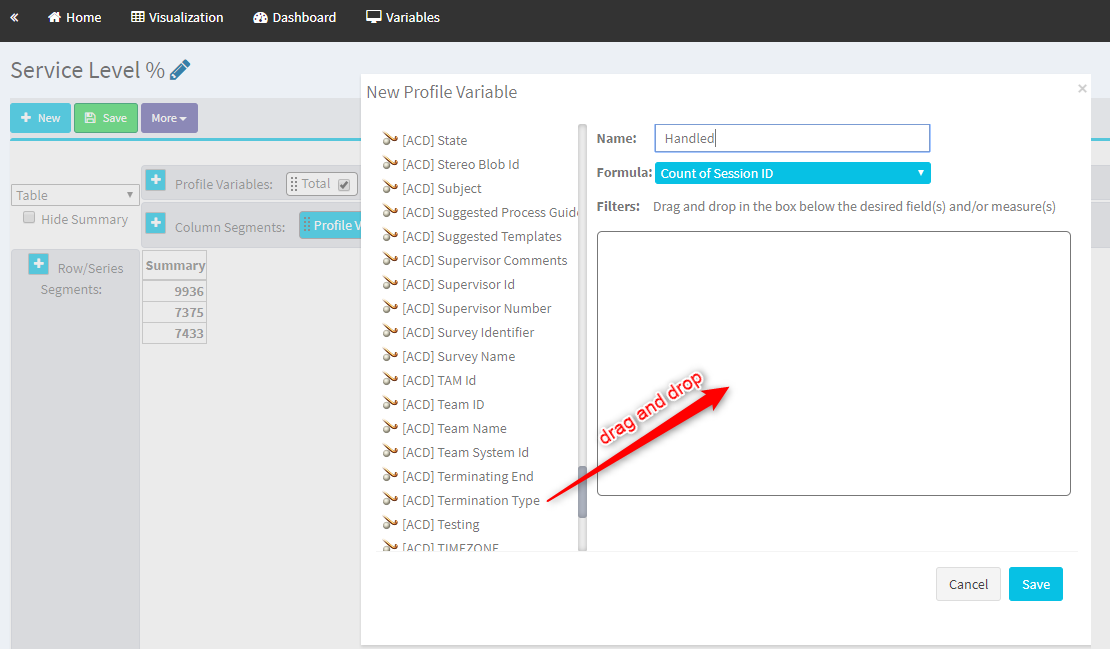
Task: Click the field icon beside [ACD] Survey Name
Action: [390, 356]
